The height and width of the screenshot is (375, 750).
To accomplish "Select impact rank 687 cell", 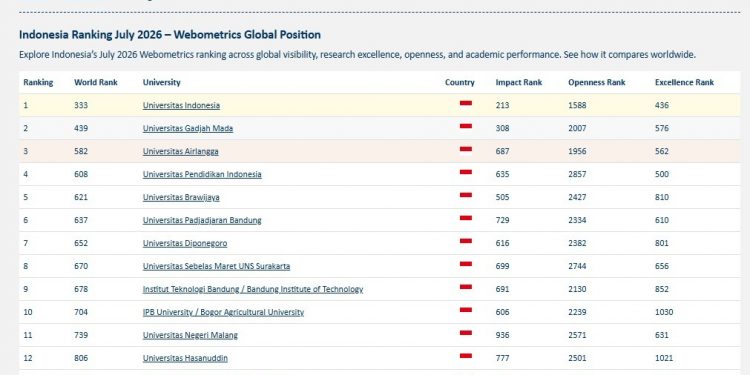I will [x=502, y=151].
